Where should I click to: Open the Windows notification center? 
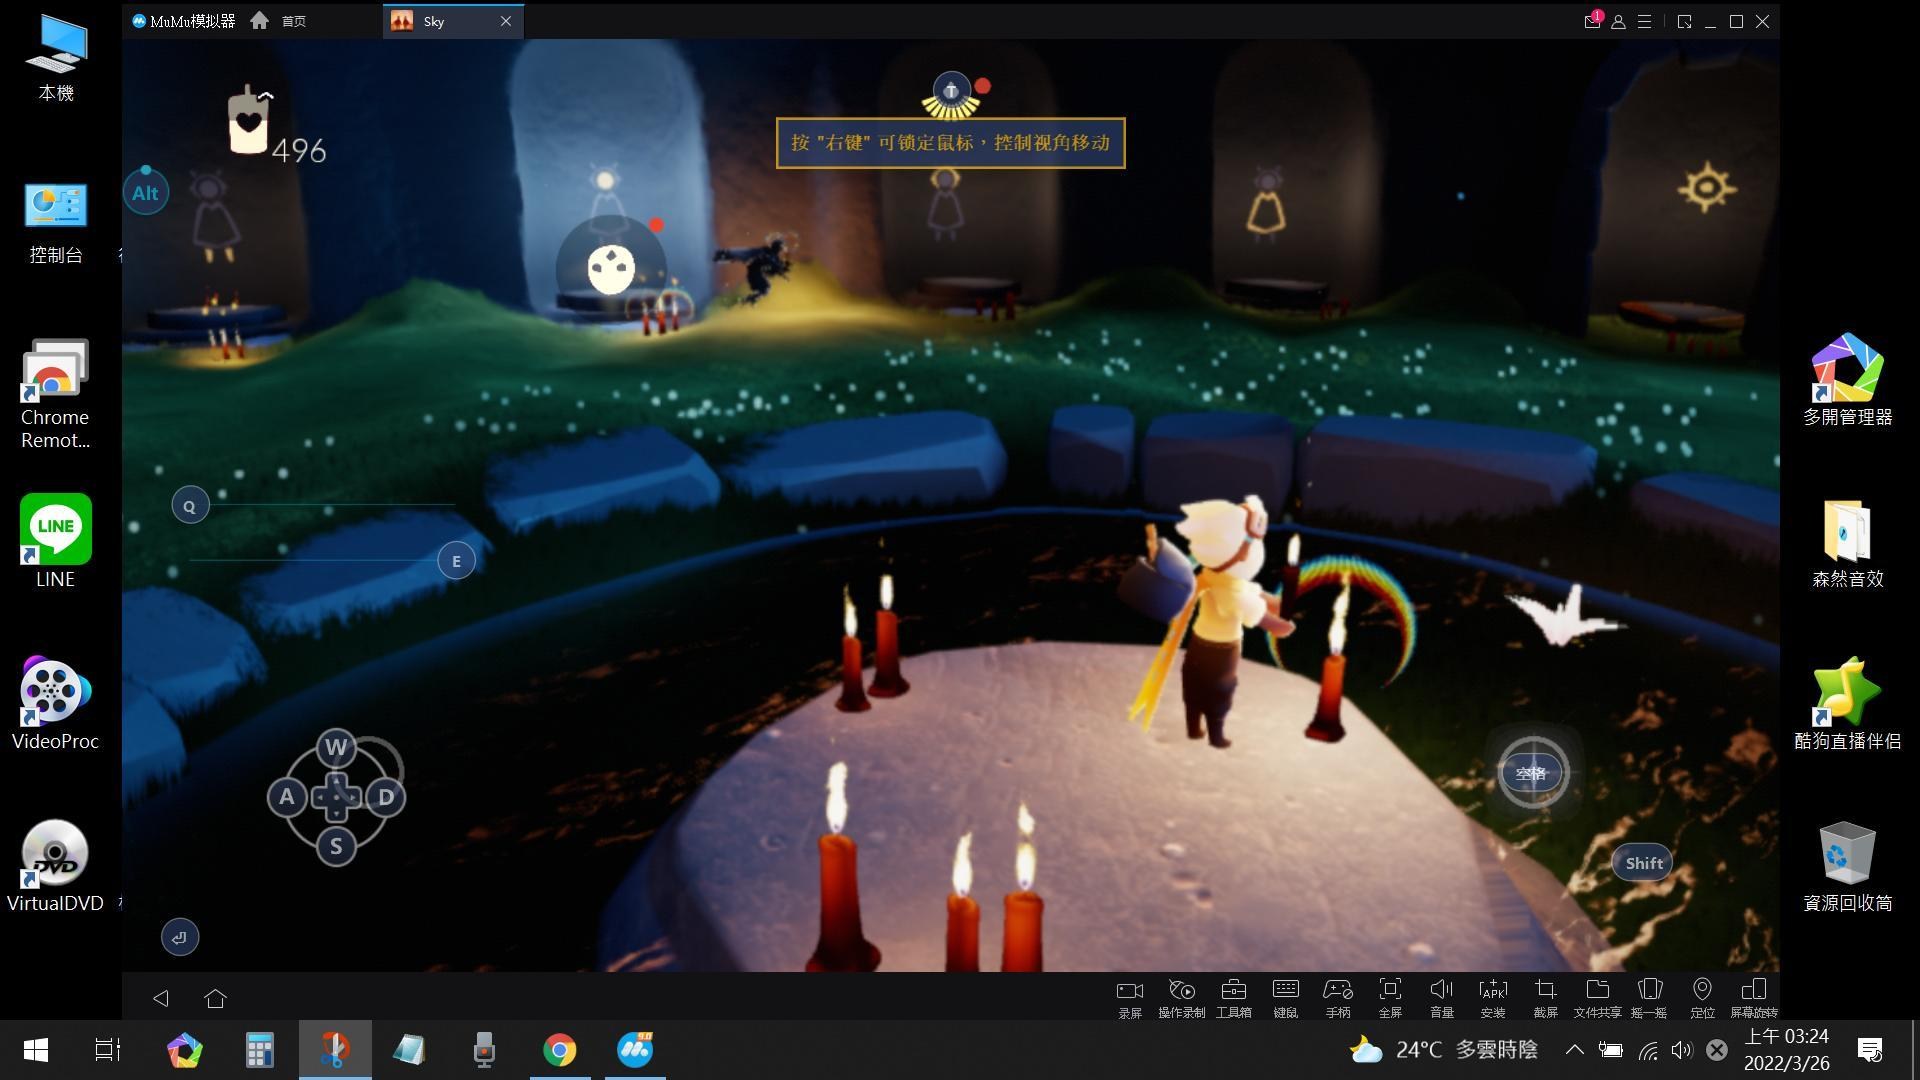tap(1870, 1050)
